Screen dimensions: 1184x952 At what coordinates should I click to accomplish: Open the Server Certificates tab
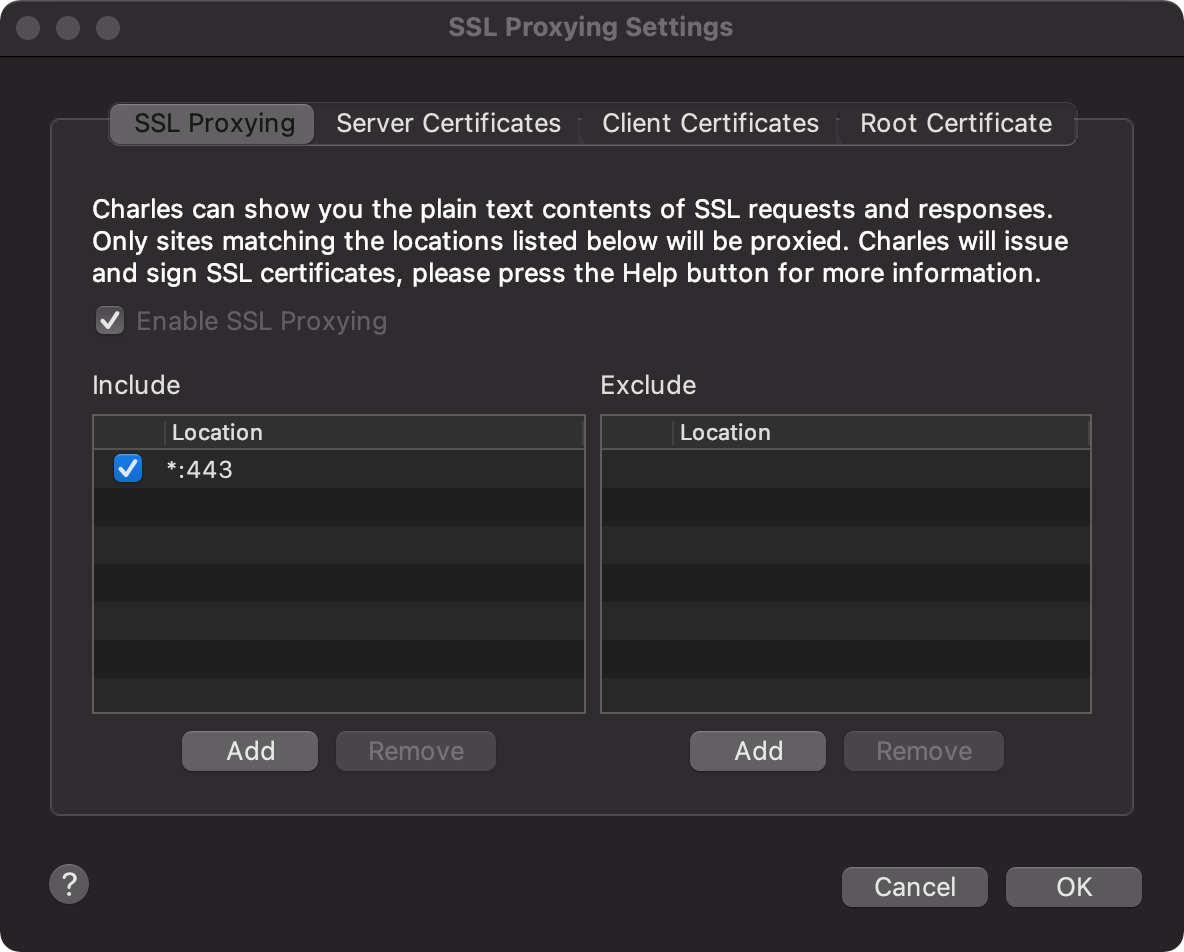pos(449,123)
